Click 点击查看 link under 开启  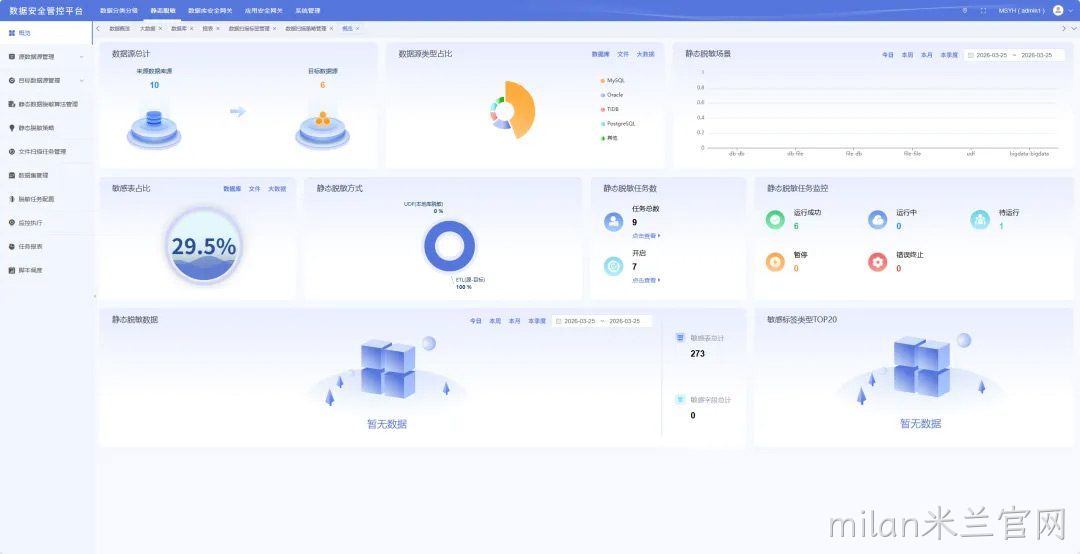pyautogui.click(x=645, y=280)
